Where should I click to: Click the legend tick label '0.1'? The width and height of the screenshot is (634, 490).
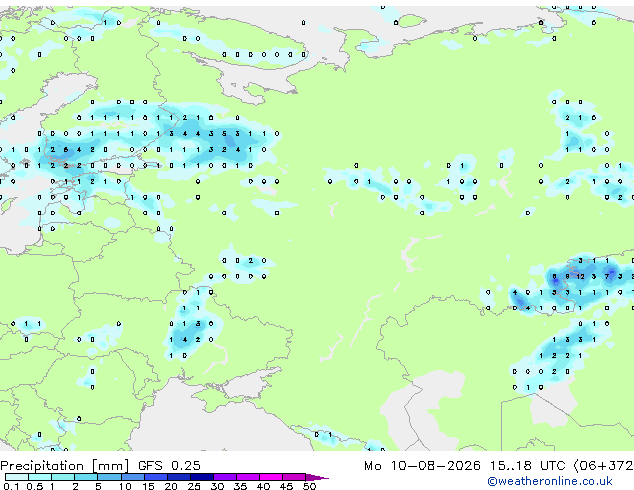point(11,486)
